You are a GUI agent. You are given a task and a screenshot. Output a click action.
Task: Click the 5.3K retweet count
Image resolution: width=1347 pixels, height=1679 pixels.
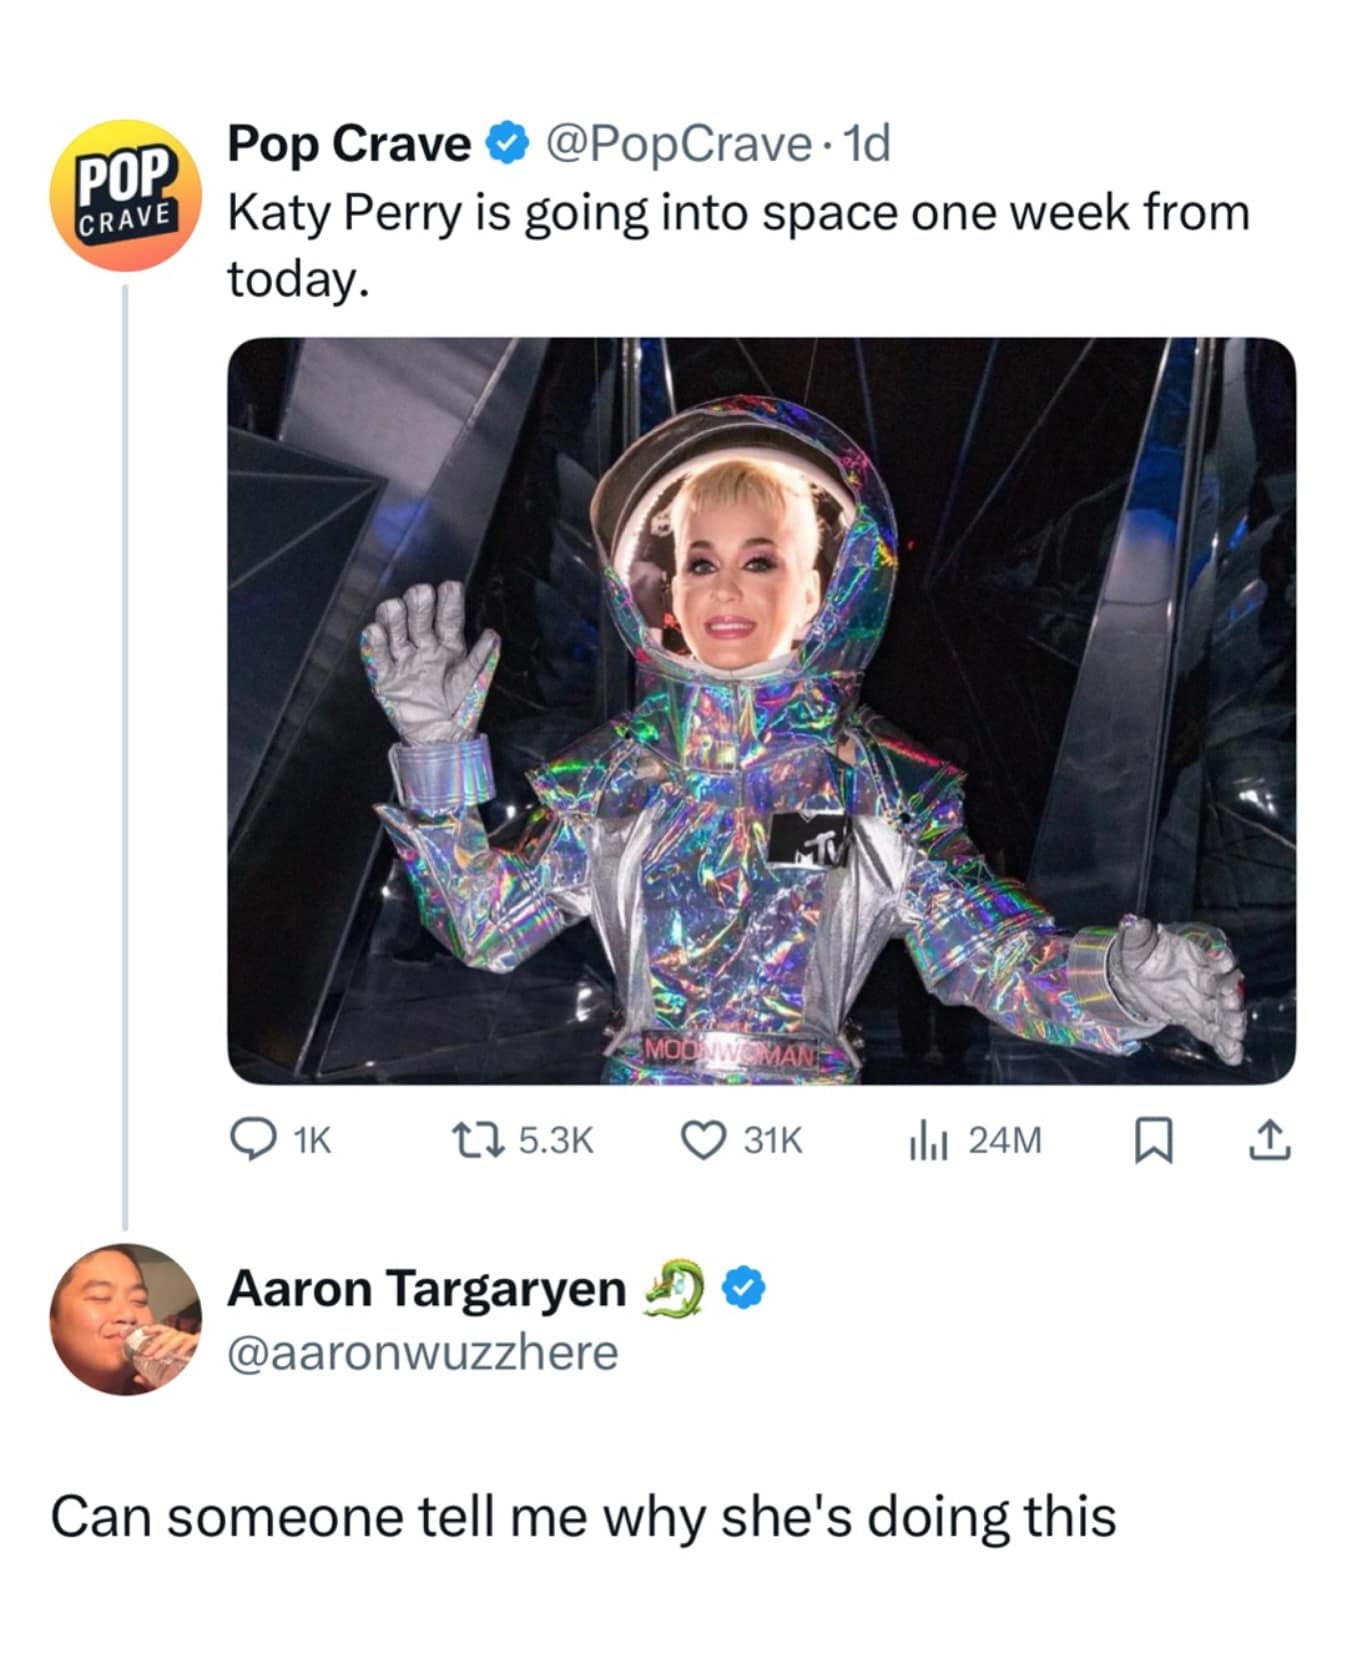tap(557, 1140)
